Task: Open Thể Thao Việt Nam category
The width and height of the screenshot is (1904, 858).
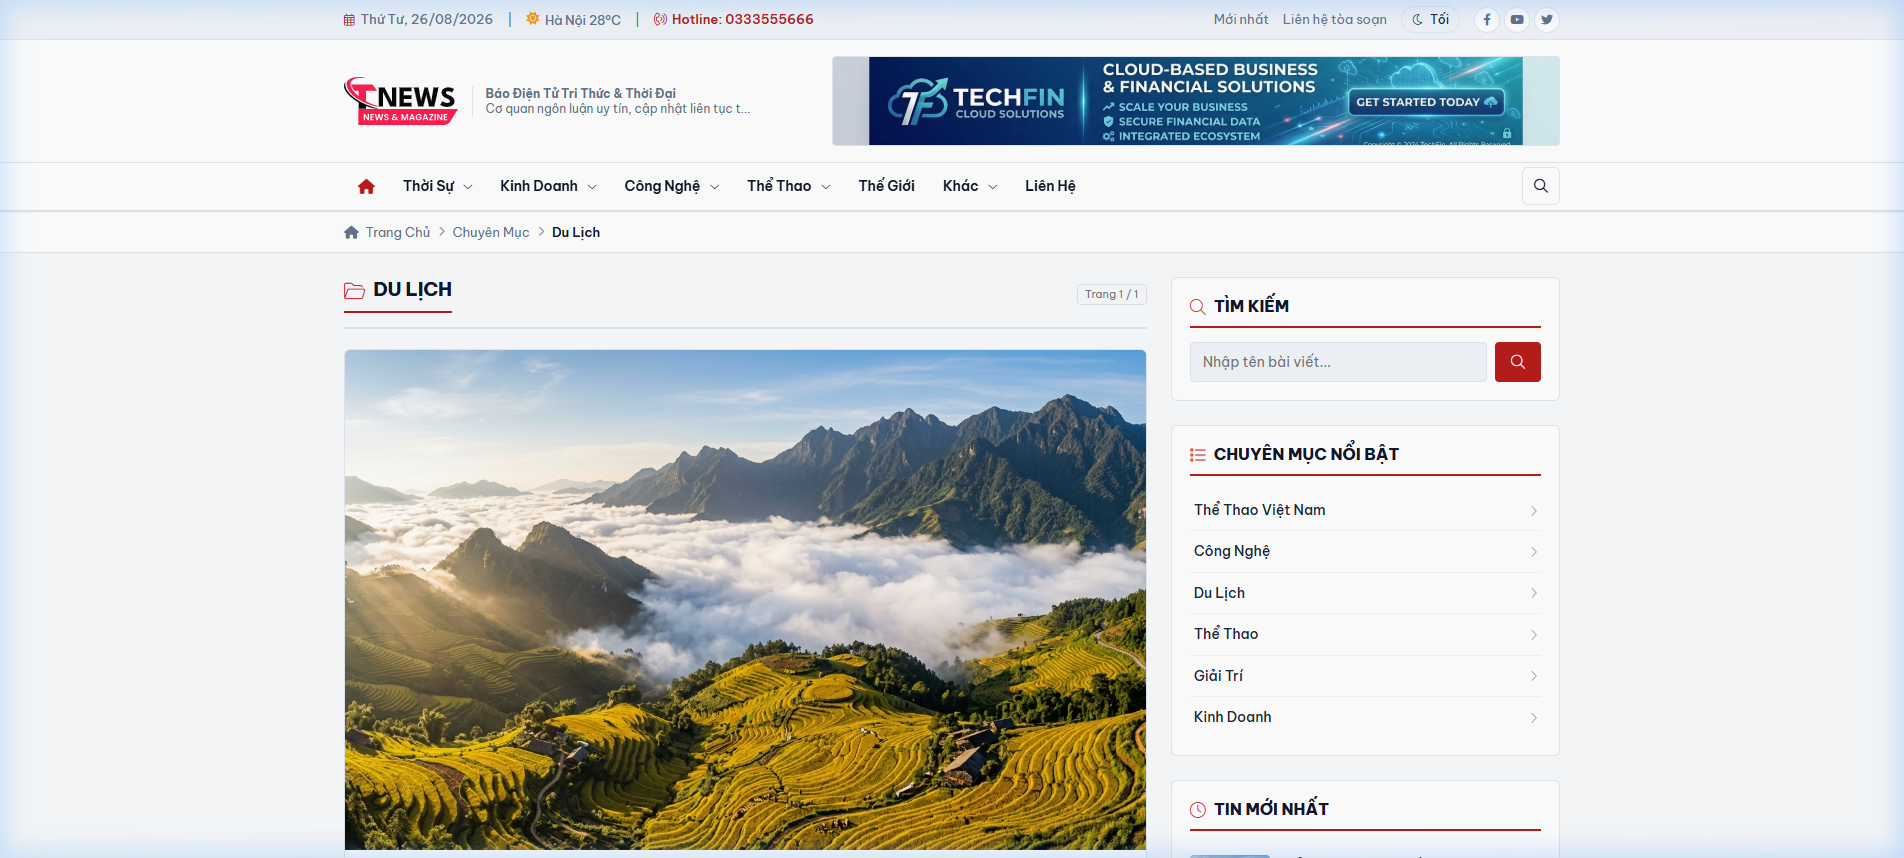Action: coord(1365,510)
